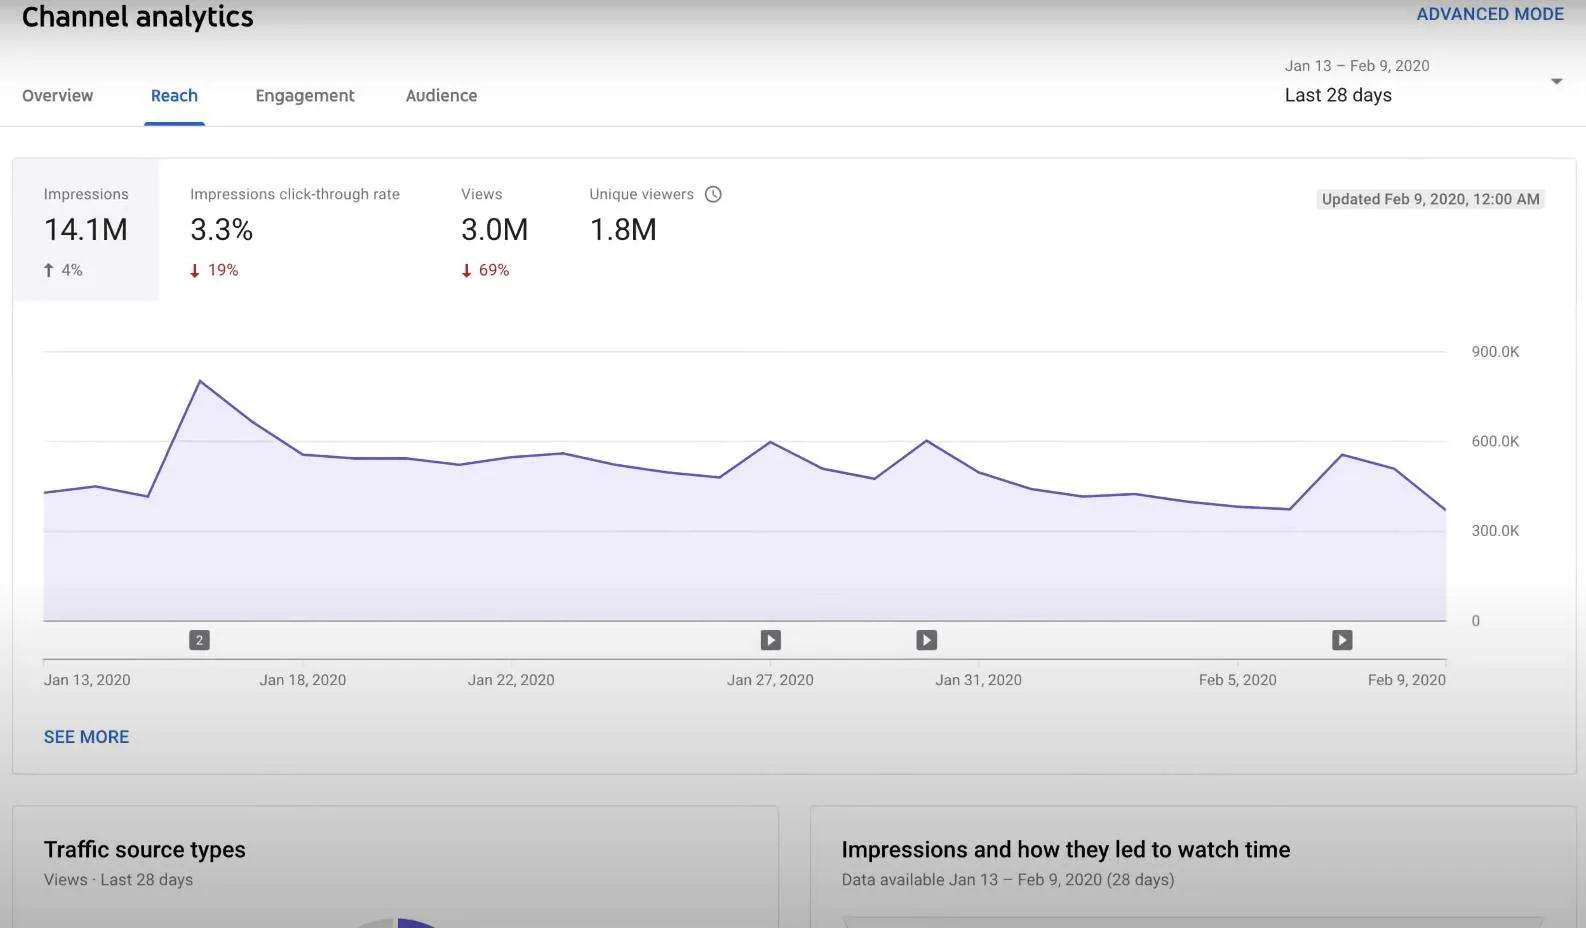
Task: Click the 1.8M unique viewers value
Action: 623,230
